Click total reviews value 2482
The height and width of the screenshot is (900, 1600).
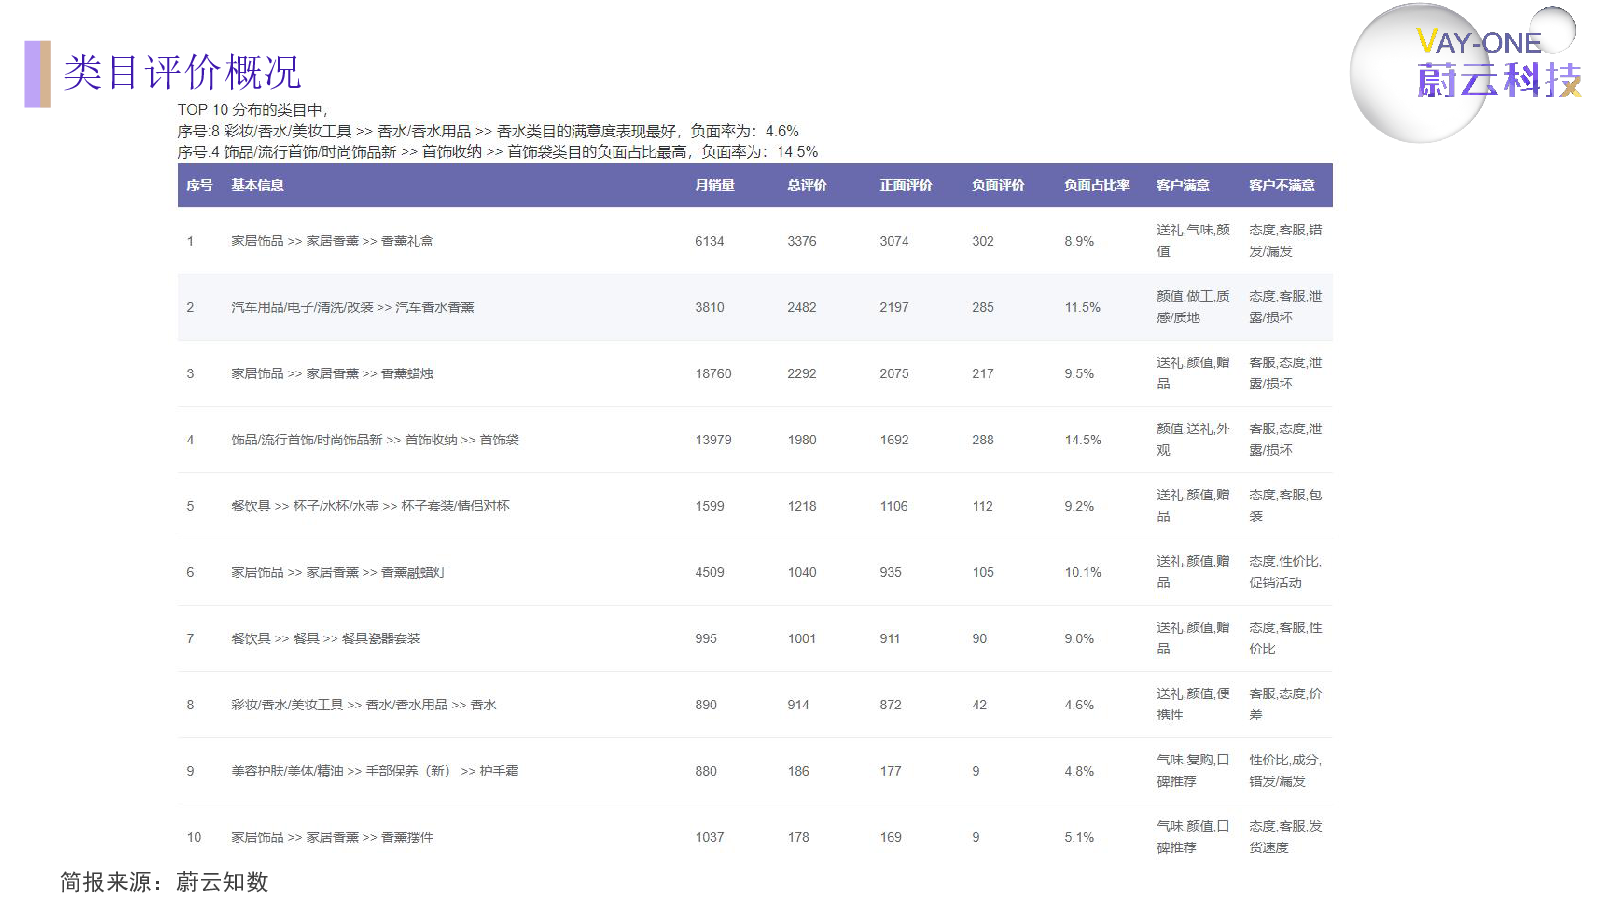pyautogui.click(x=802, y=307)
